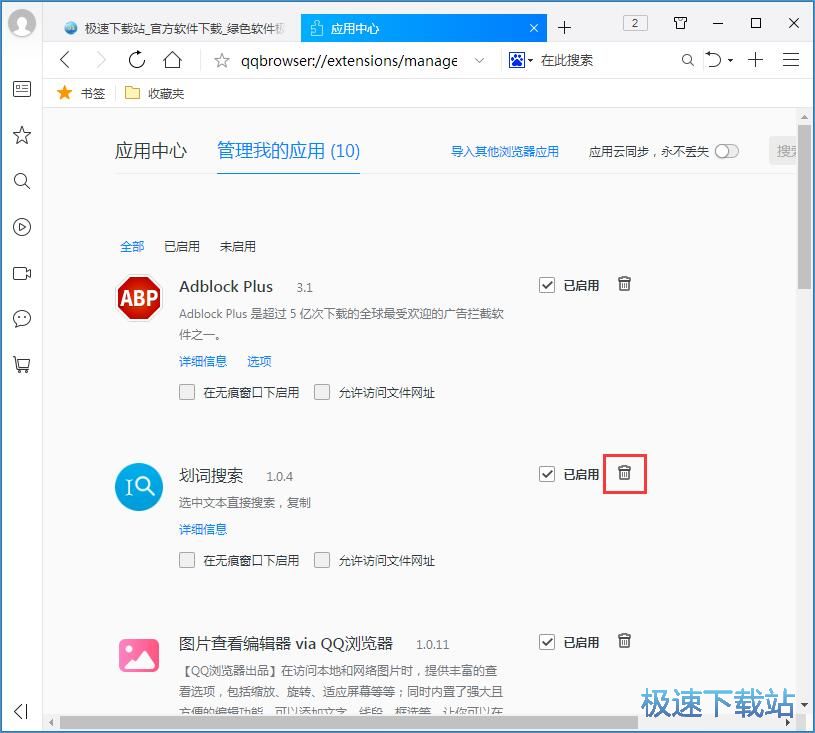Open the user avatar profile icon
The image size is (815, 733).
click(x=22, y=23)
